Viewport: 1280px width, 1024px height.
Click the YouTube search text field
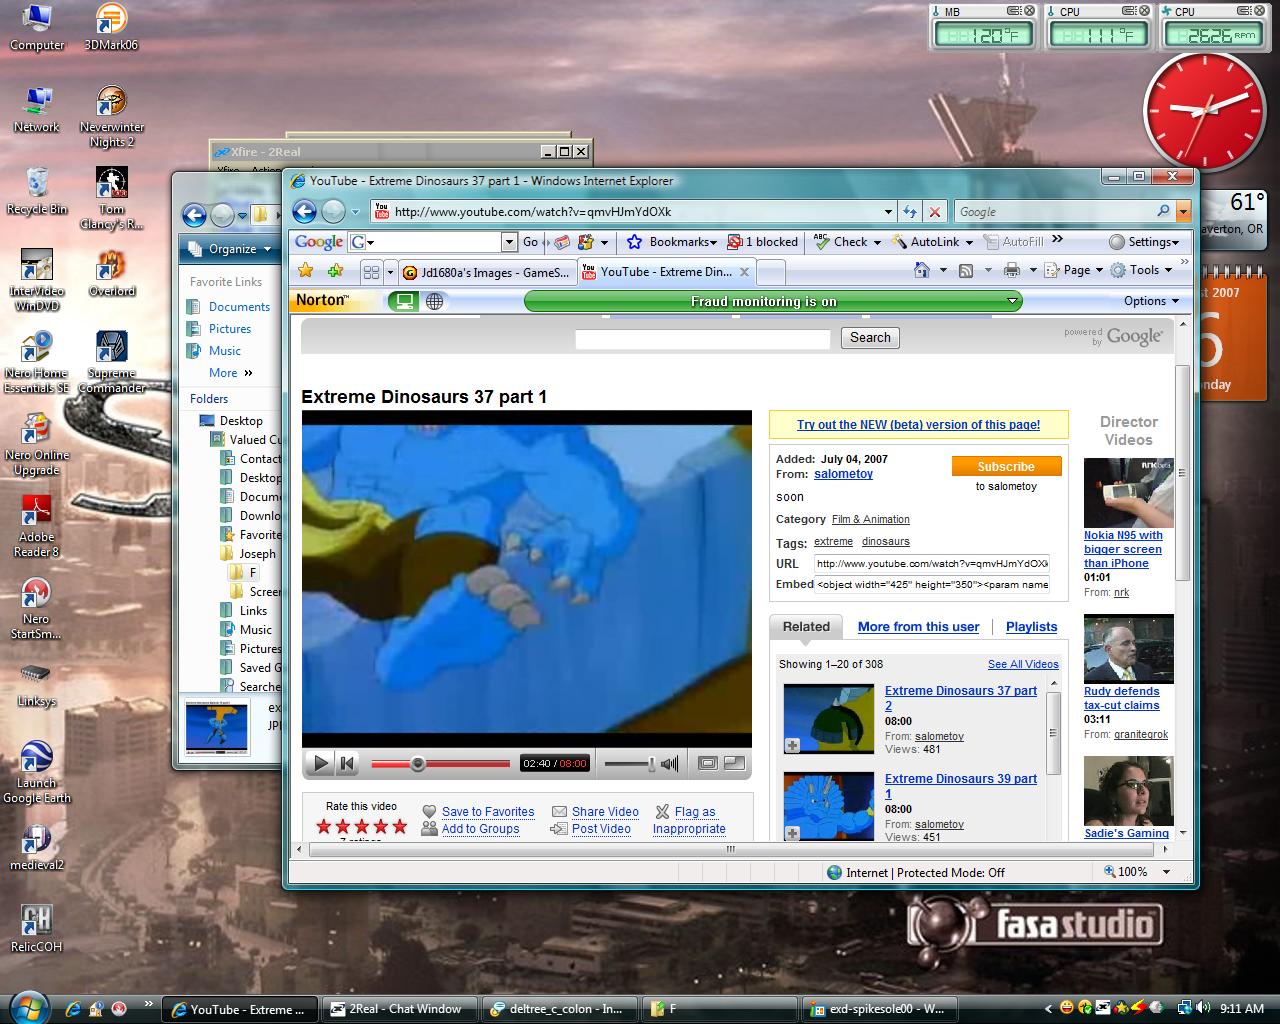click(x=702, y=339)
